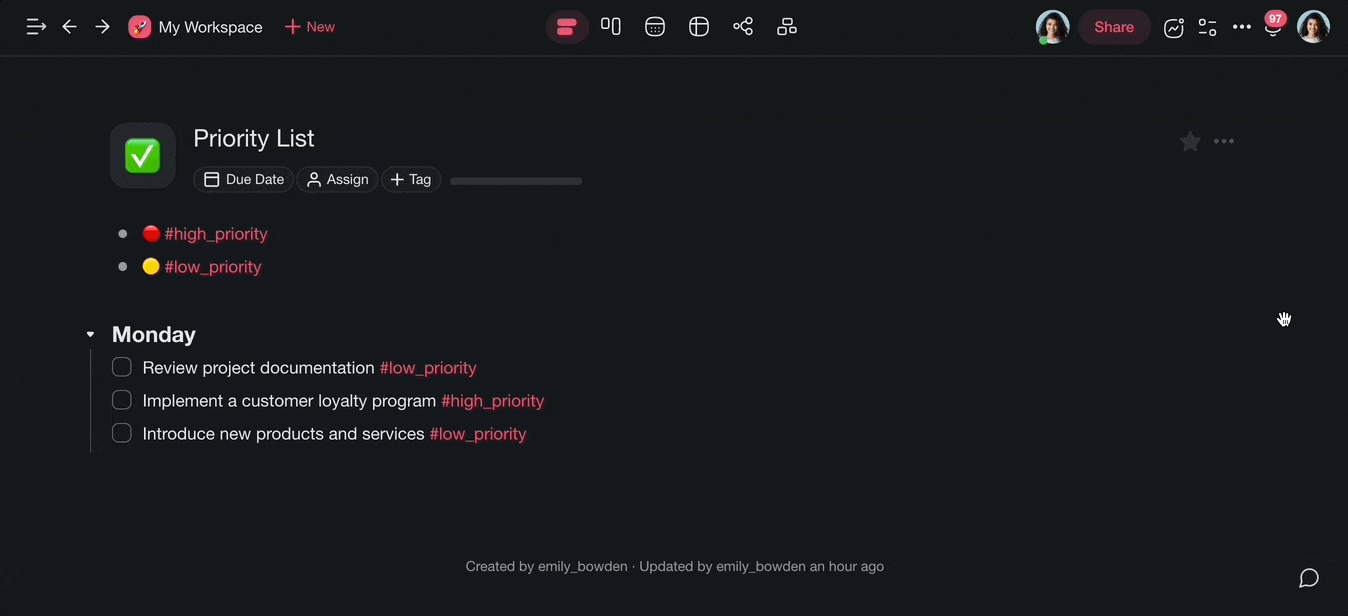1348x616 pixels.
Task: Open page options three-dot menu beside star
Action: [1224, 142]
